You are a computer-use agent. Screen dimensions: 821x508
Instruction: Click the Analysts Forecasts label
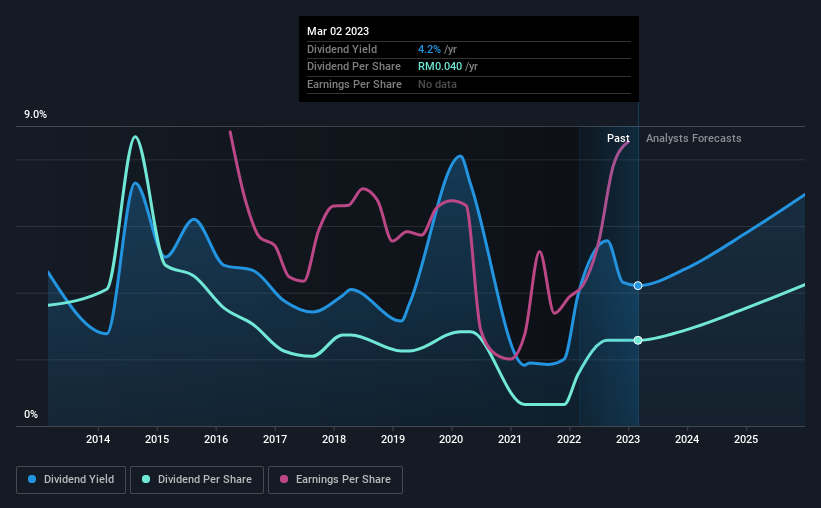click(693, 138)
